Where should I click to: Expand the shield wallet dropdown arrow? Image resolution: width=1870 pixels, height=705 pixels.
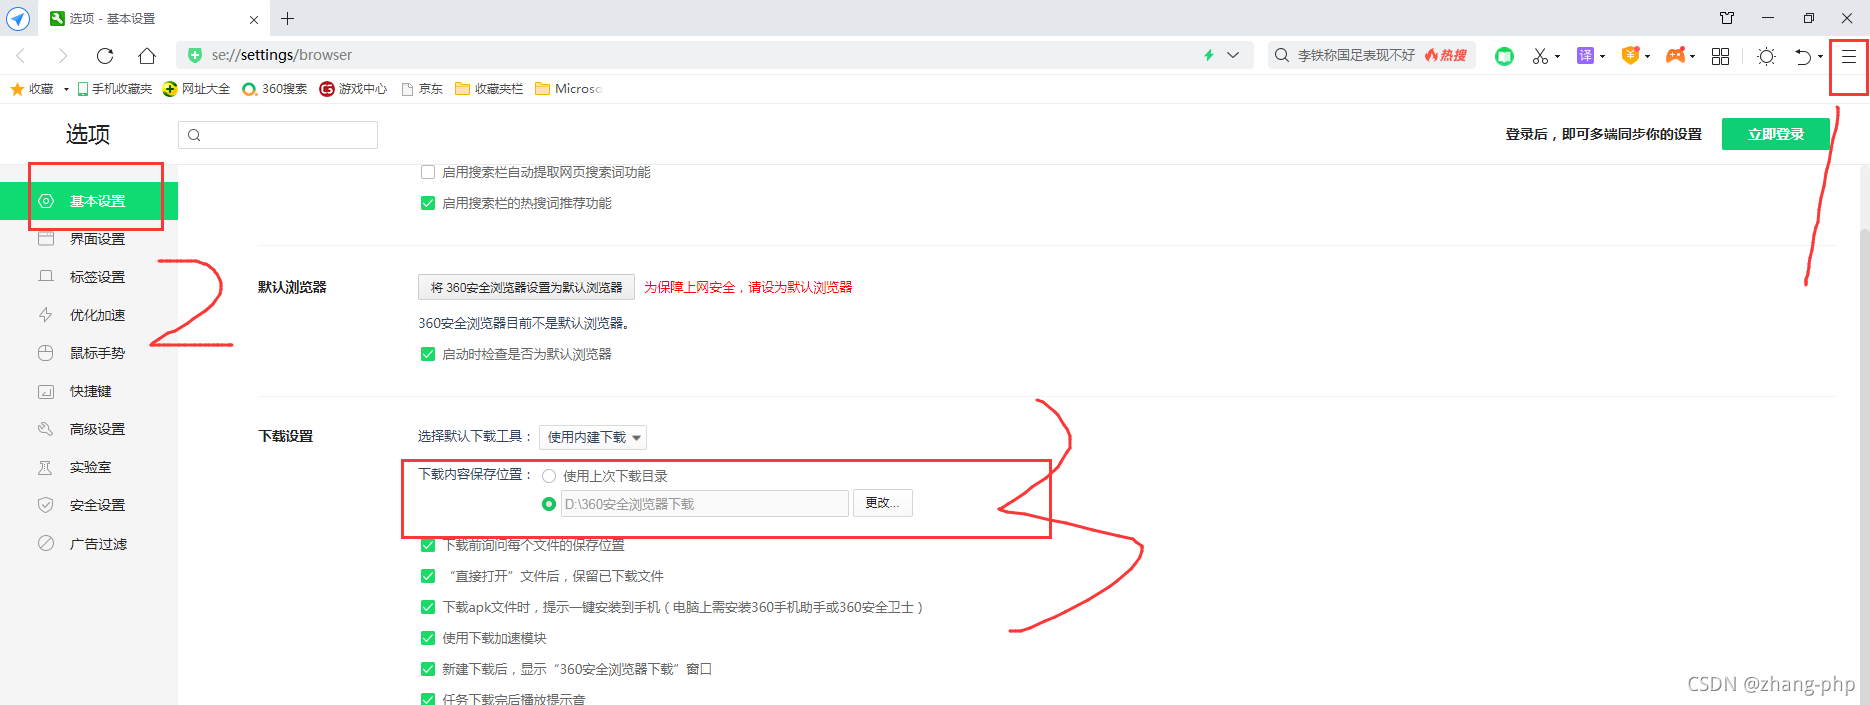1647,57
